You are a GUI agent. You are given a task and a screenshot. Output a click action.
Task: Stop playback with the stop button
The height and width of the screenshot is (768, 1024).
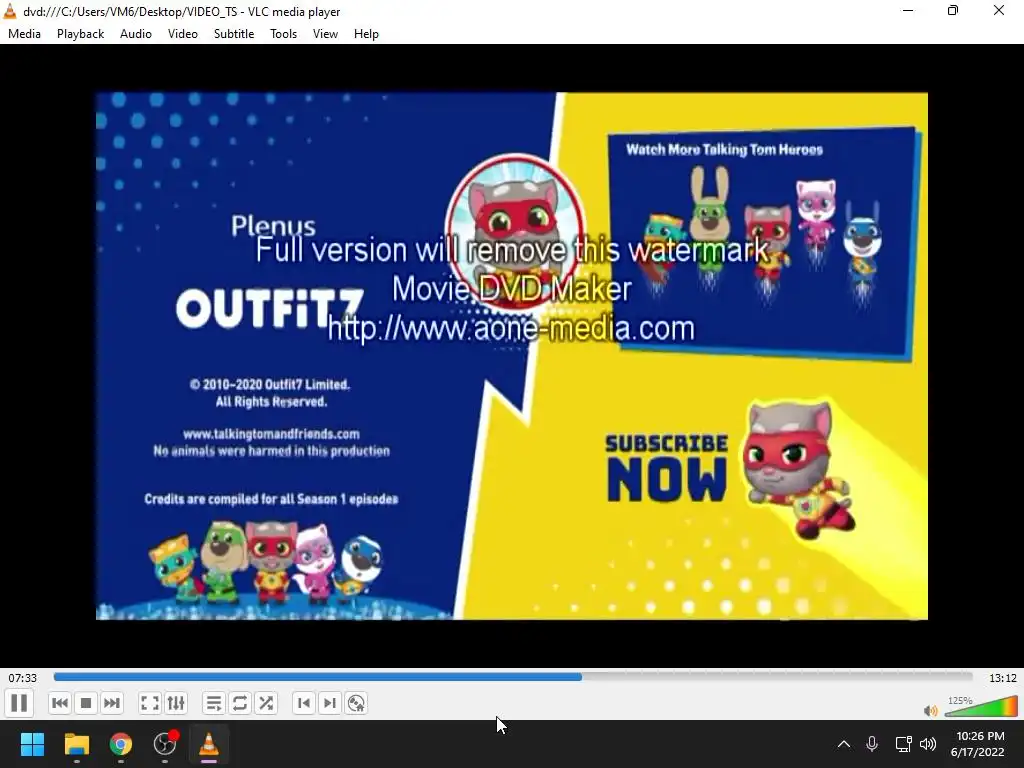(86, 703)
